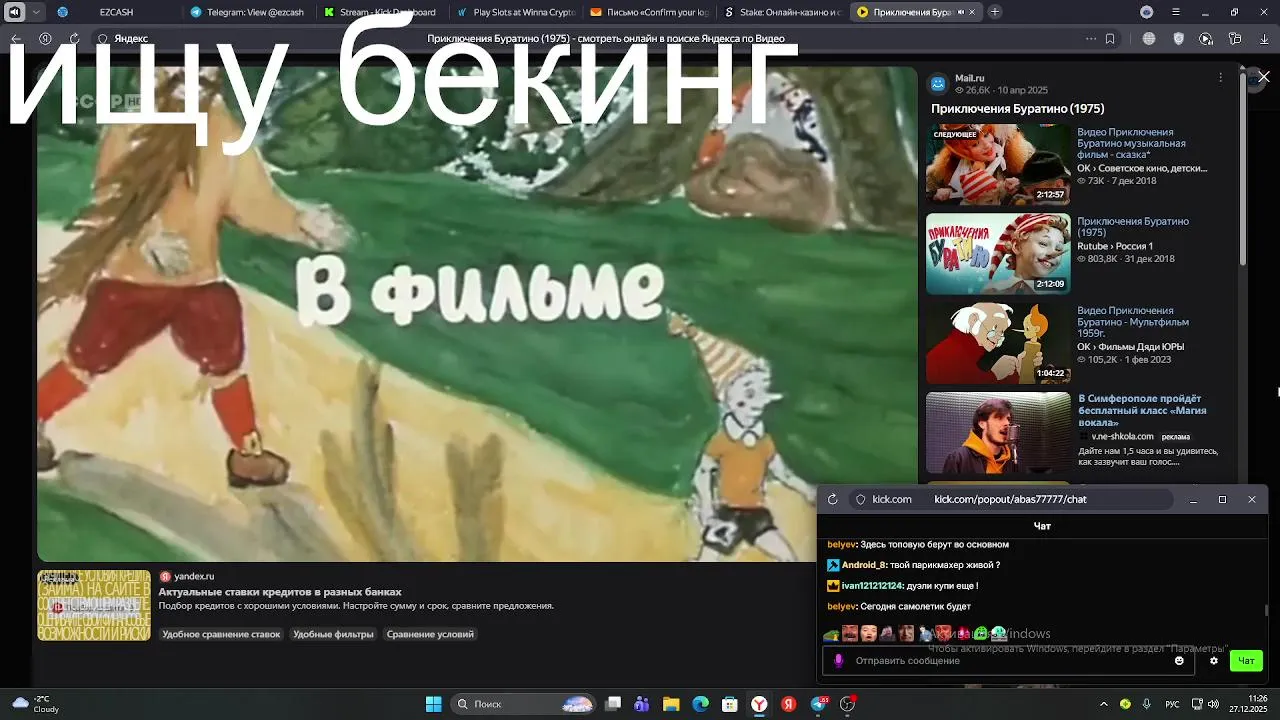Open Microsoft Edge from taskbar
This screenshot has width=1280, height=720.
(700, 704)
